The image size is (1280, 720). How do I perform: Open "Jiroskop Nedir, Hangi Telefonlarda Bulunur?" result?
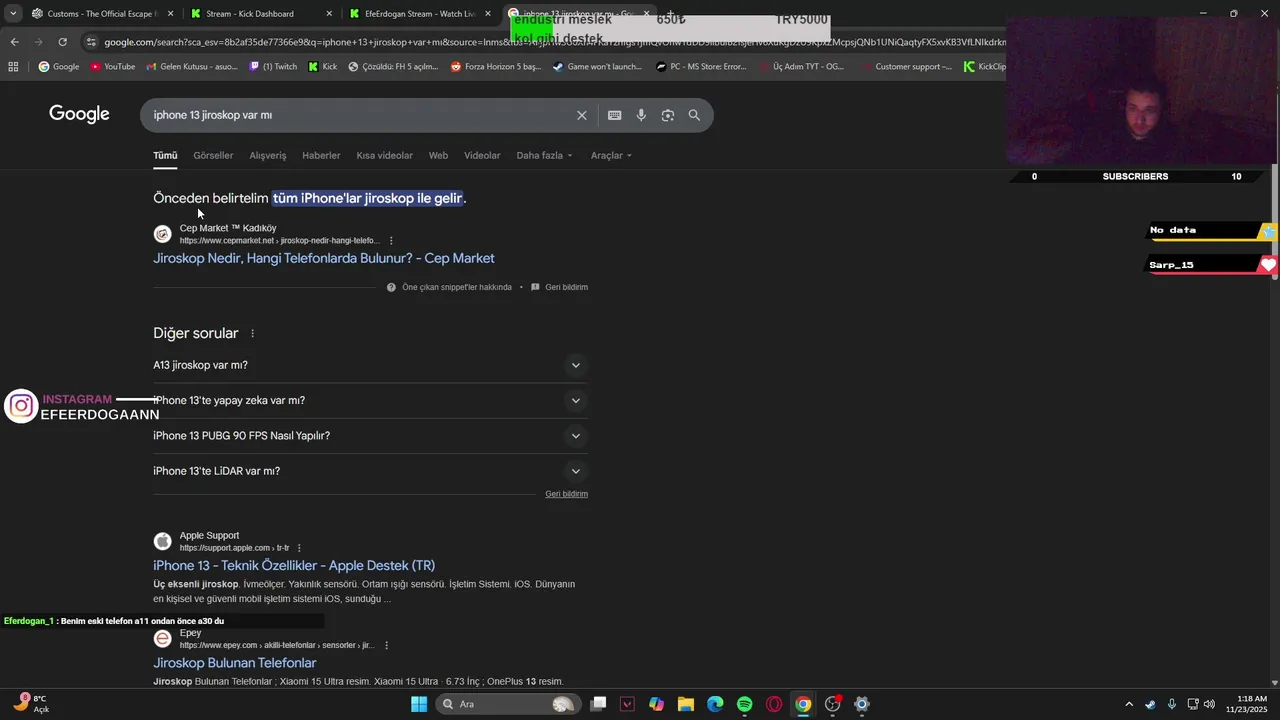(x=324, y=258)
